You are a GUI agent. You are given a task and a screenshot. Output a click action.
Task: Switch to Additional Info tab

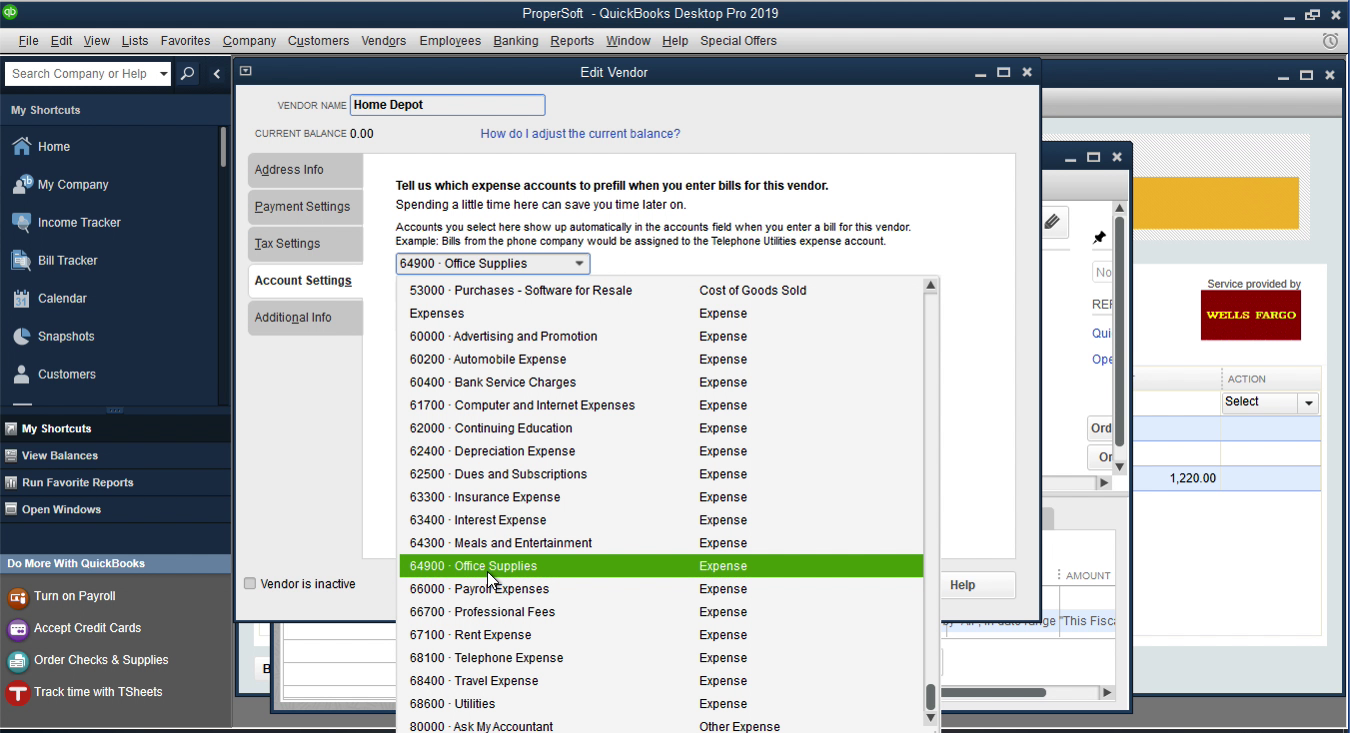click(305, 318)
